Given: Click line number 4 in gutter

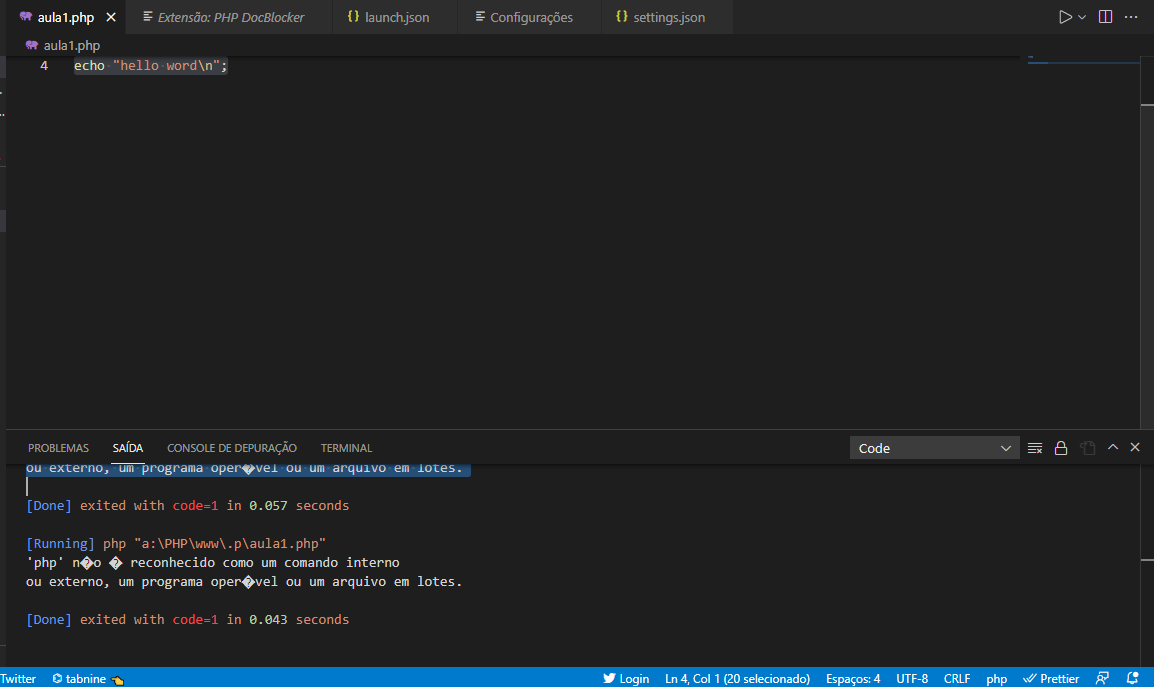Looking at the screenshot, I should 44,66.
